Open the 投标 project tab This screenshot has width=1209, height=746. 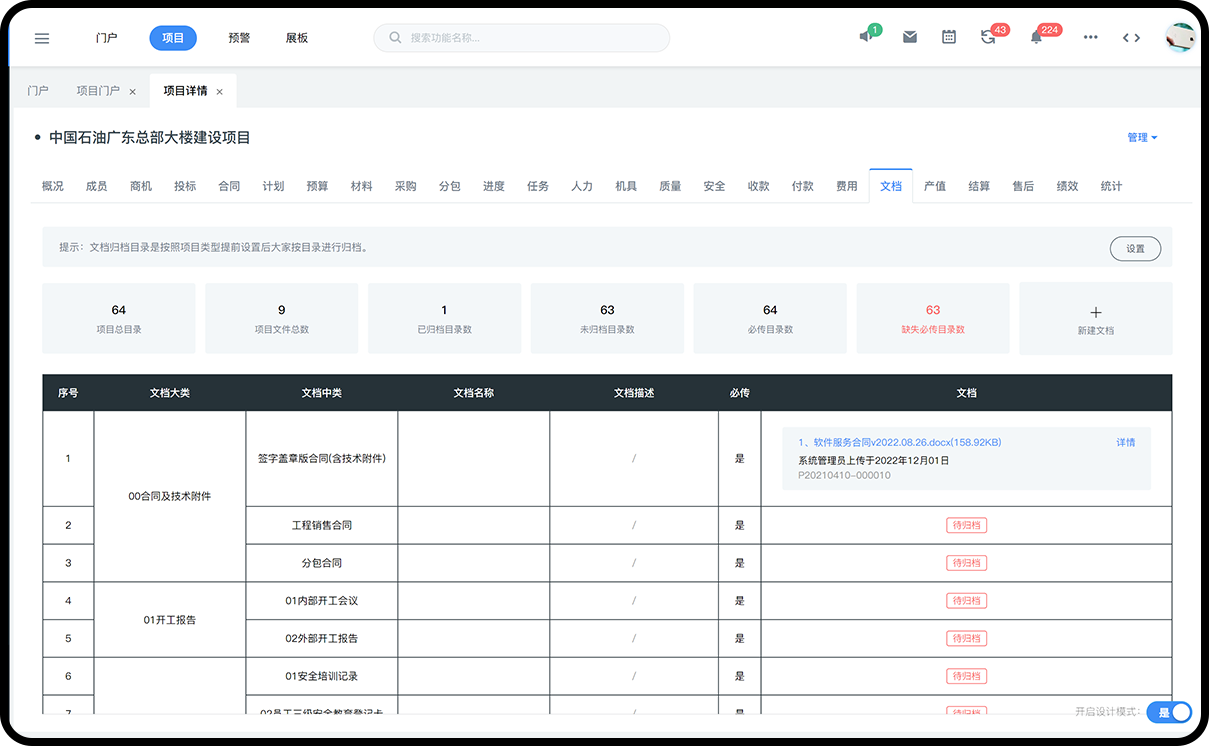(185, 186)
